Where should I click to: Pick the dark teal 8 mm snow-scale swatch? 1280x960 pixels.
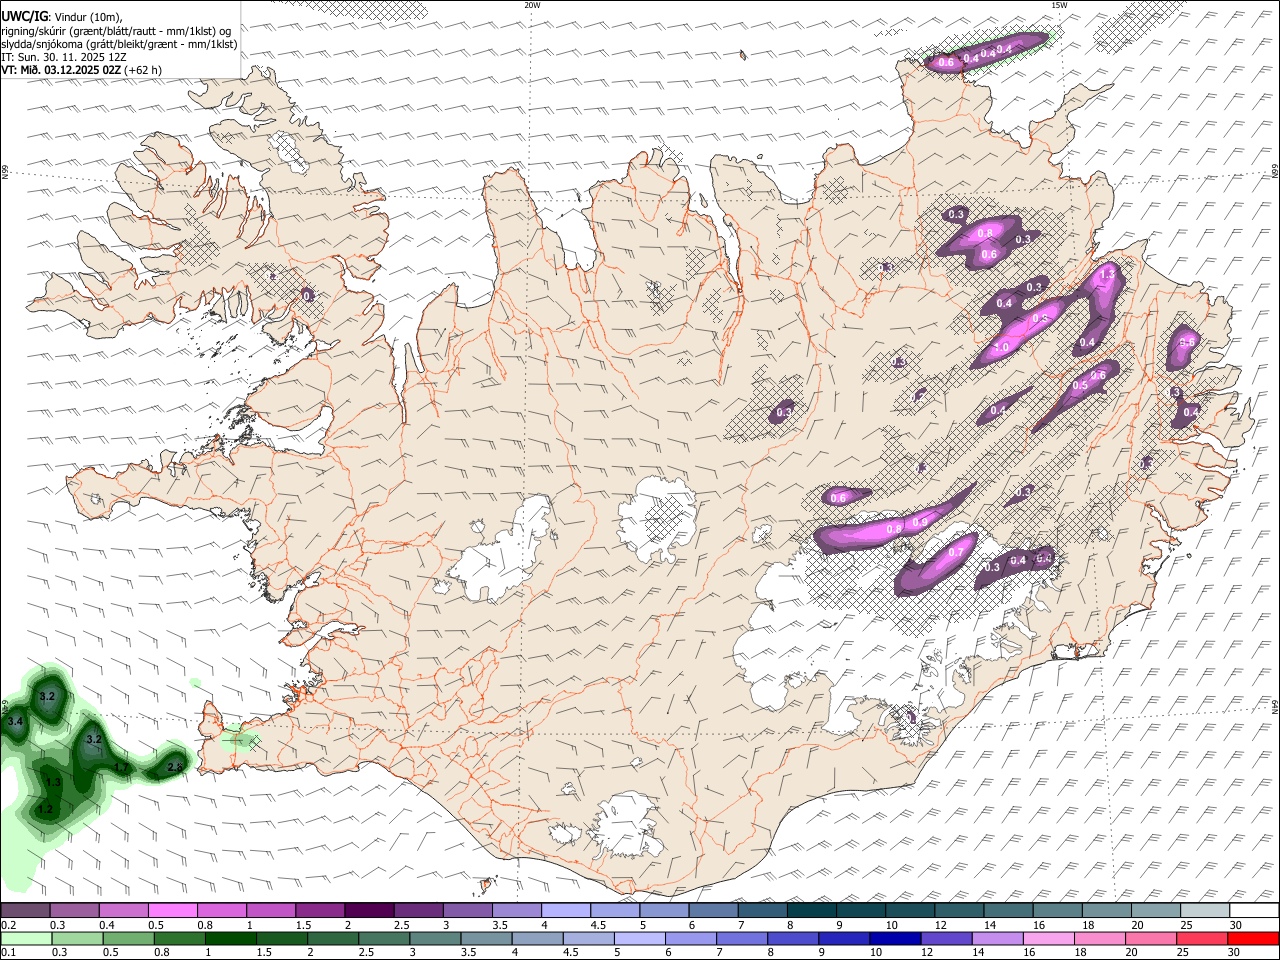[812, 911]
